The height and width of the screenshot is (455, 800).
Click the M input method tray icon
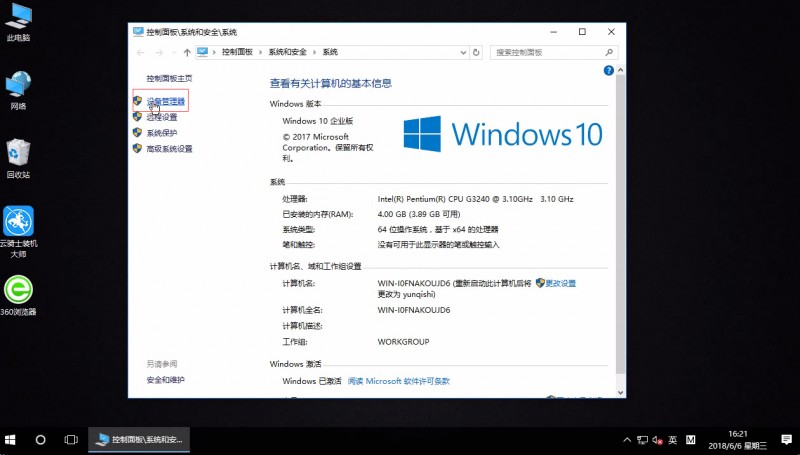click(690, 440)
